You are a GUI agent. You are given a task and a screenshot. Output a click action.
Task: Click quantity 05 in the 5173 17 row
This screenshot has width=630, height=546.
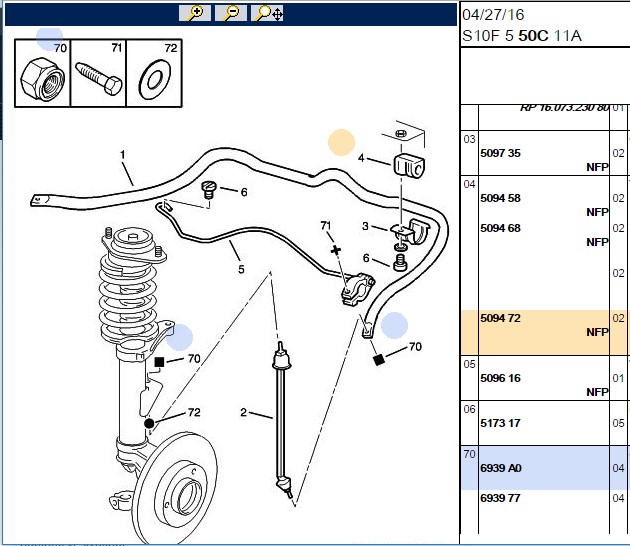(x=618, y=423)
